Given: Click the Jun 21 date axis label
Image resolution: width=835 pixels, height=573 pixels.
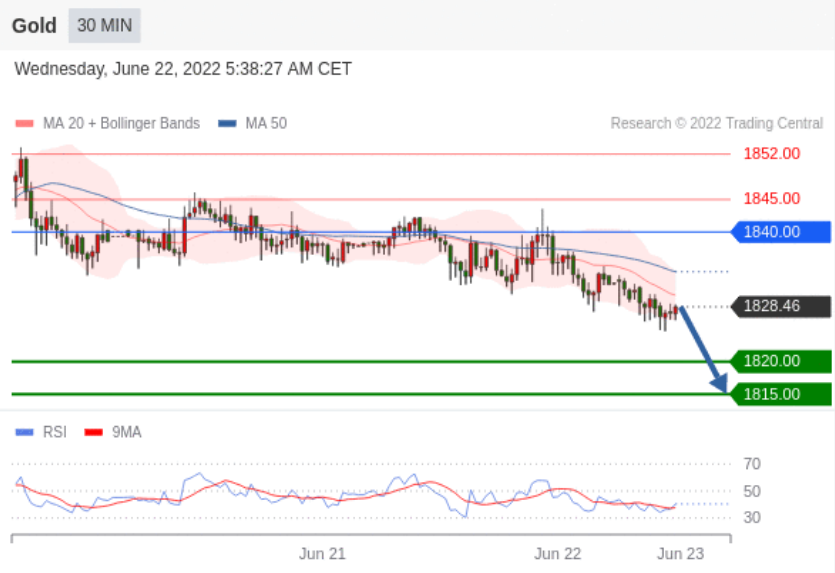Looking at the screenshot, I should click(x=322, y=554).
